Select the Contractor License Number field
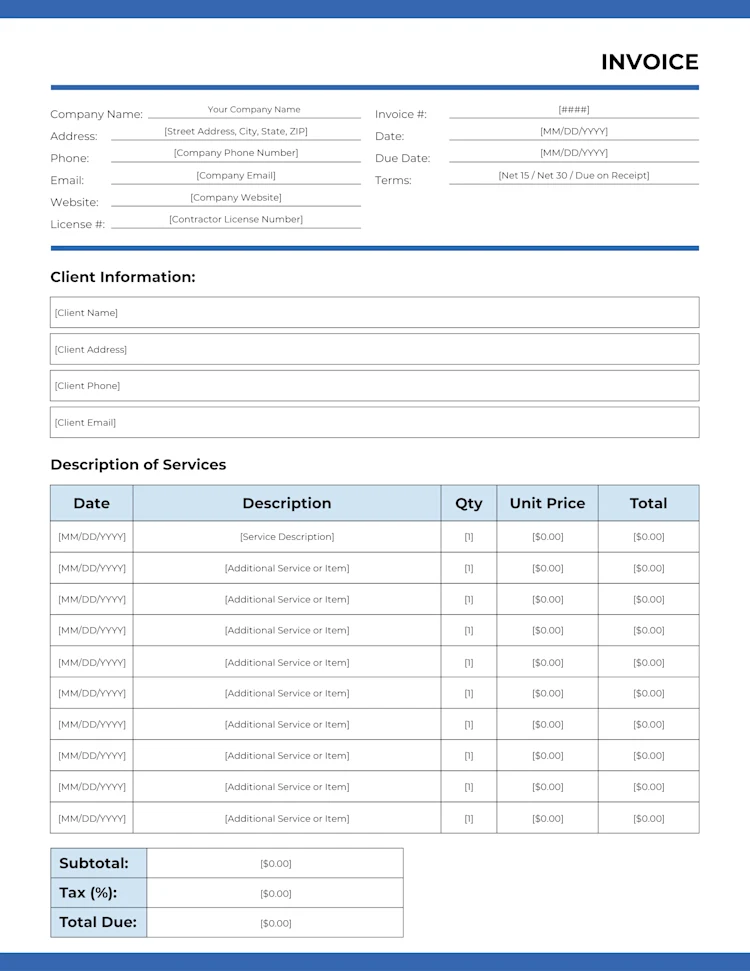Screen dimensions: 750x971 tap(236, 219)
